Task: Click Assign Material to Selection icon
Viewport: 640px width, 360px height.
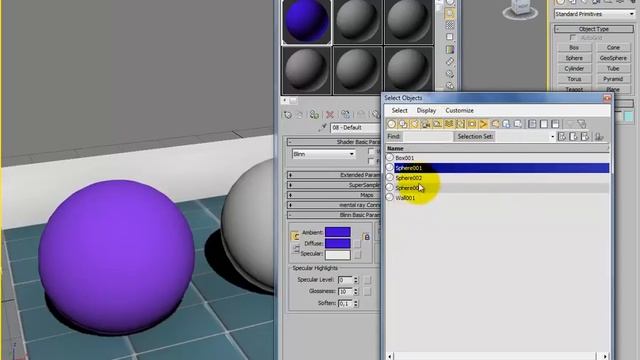Action: tap(314, 115)
